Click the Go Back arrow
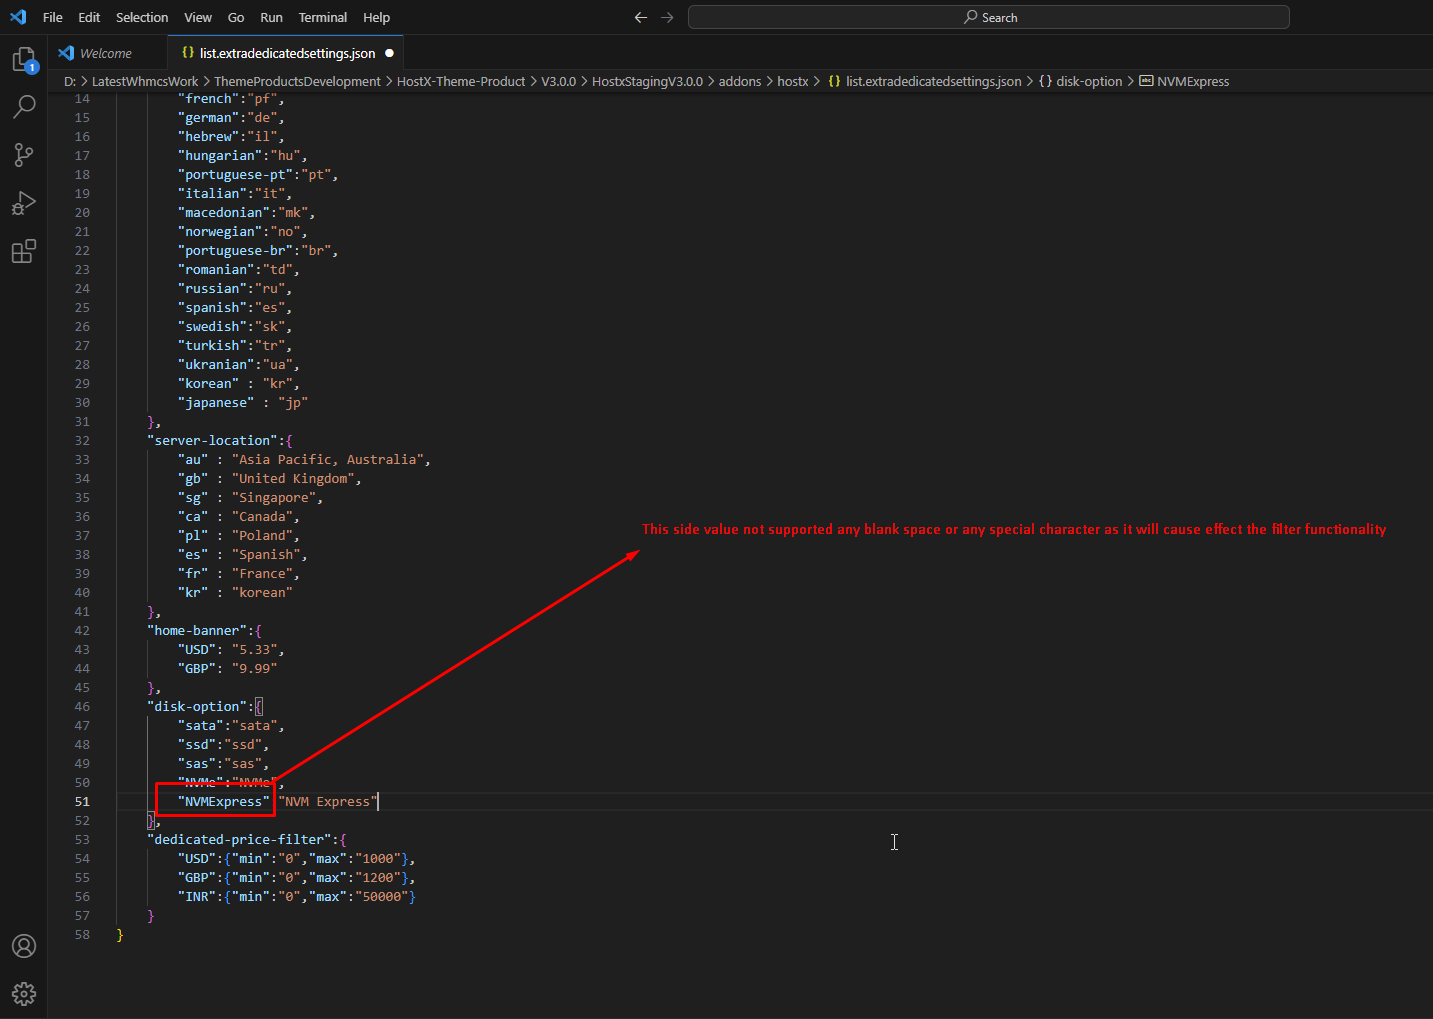This screenshot has width=1433, height=1019. click(641, 17)
